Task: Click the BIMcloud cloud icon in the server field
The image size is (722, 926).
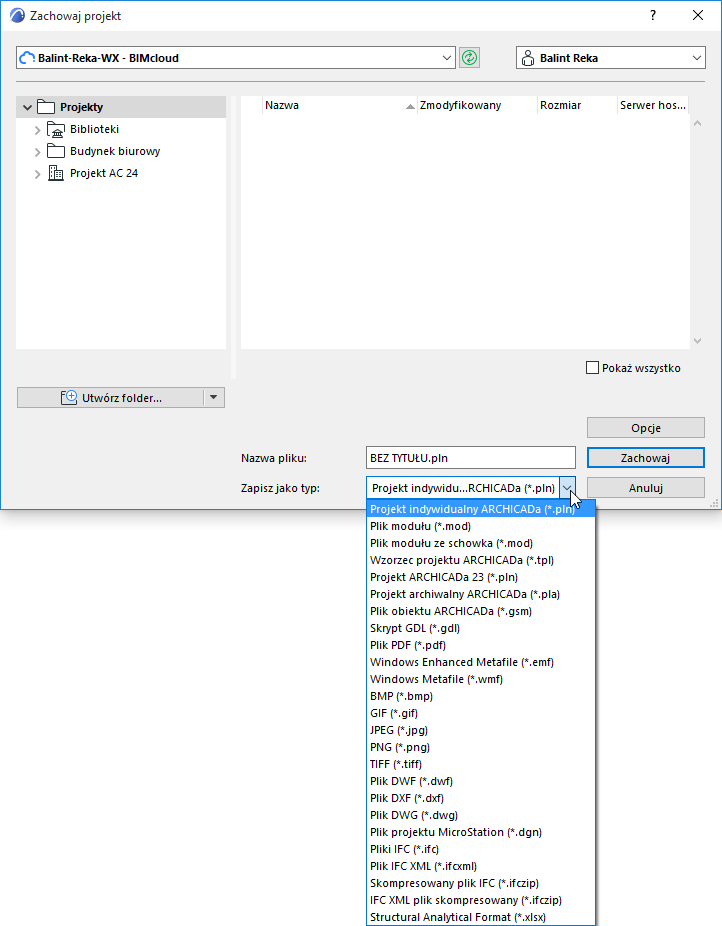Action: 27,58
